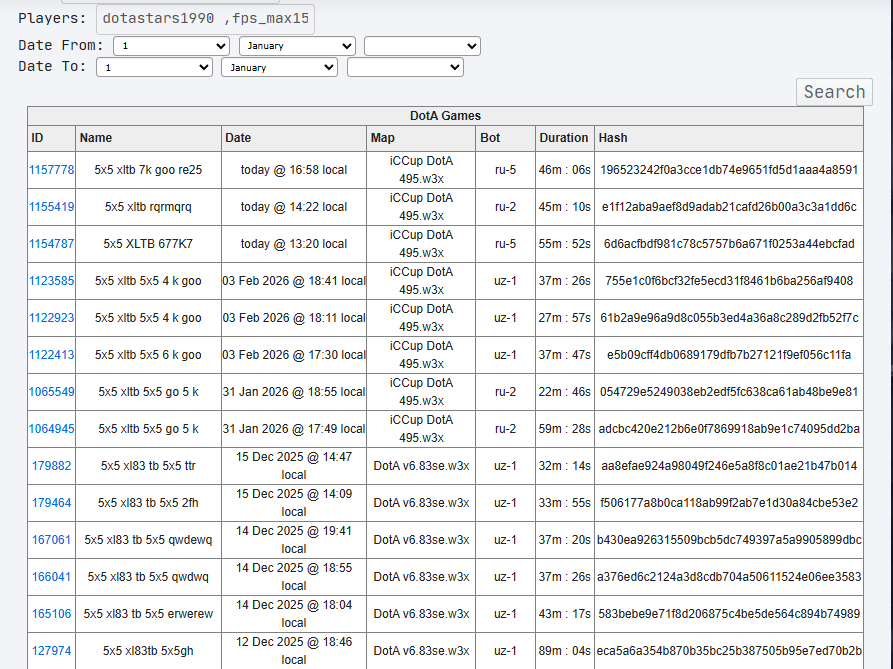Click hash starting with 6d6acfbdf981c78c
This screenshot has width=893, height=669.
(729, 244)
